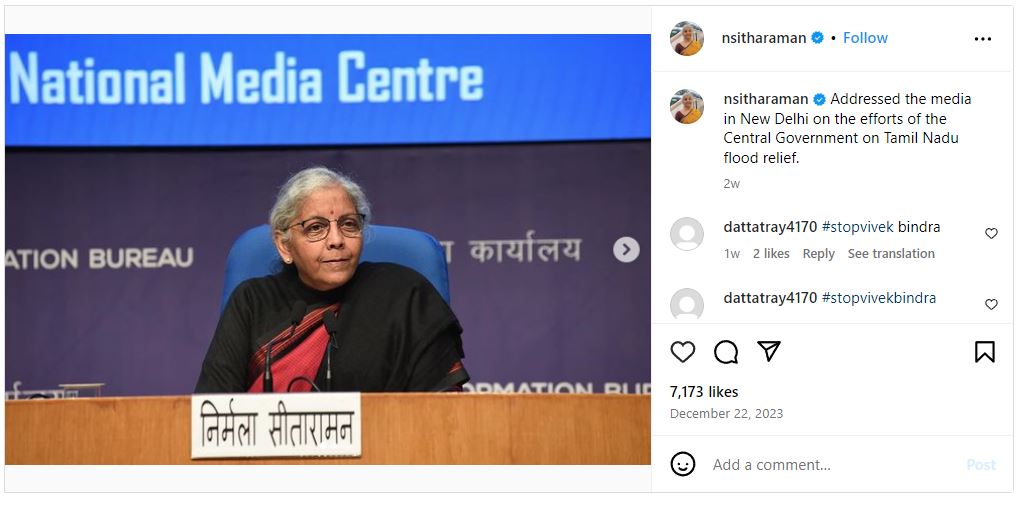
Task: Click See translation on the first comment
Action: [x=891, y=253]
